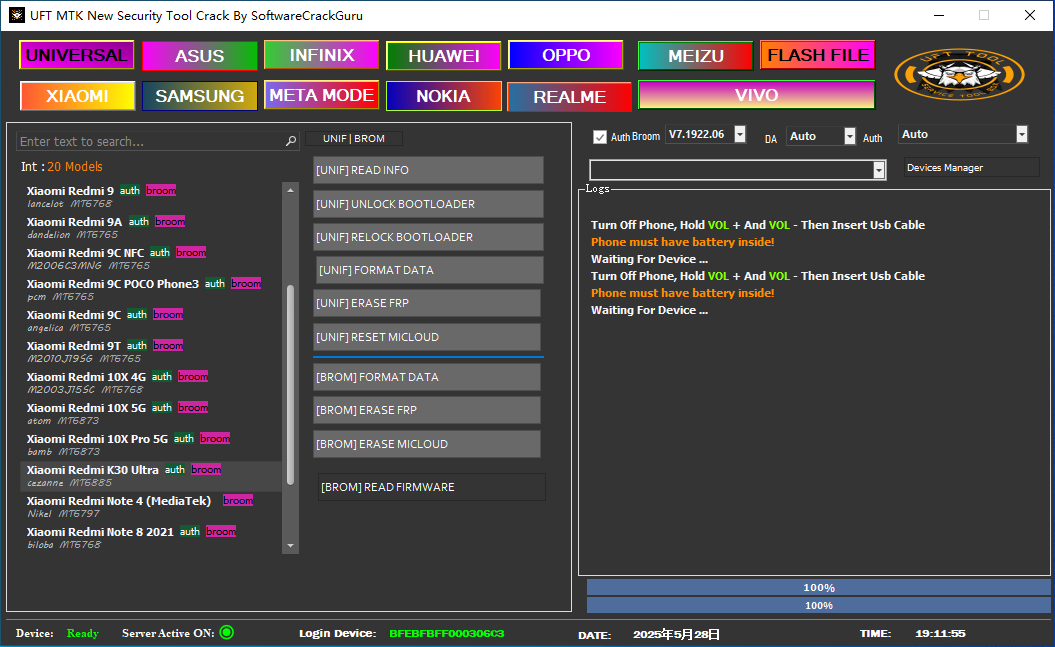
Task: Run [UNIF] RELOCK BOOTLOADER
Action: pyautogui.click(x=428, y=237)
